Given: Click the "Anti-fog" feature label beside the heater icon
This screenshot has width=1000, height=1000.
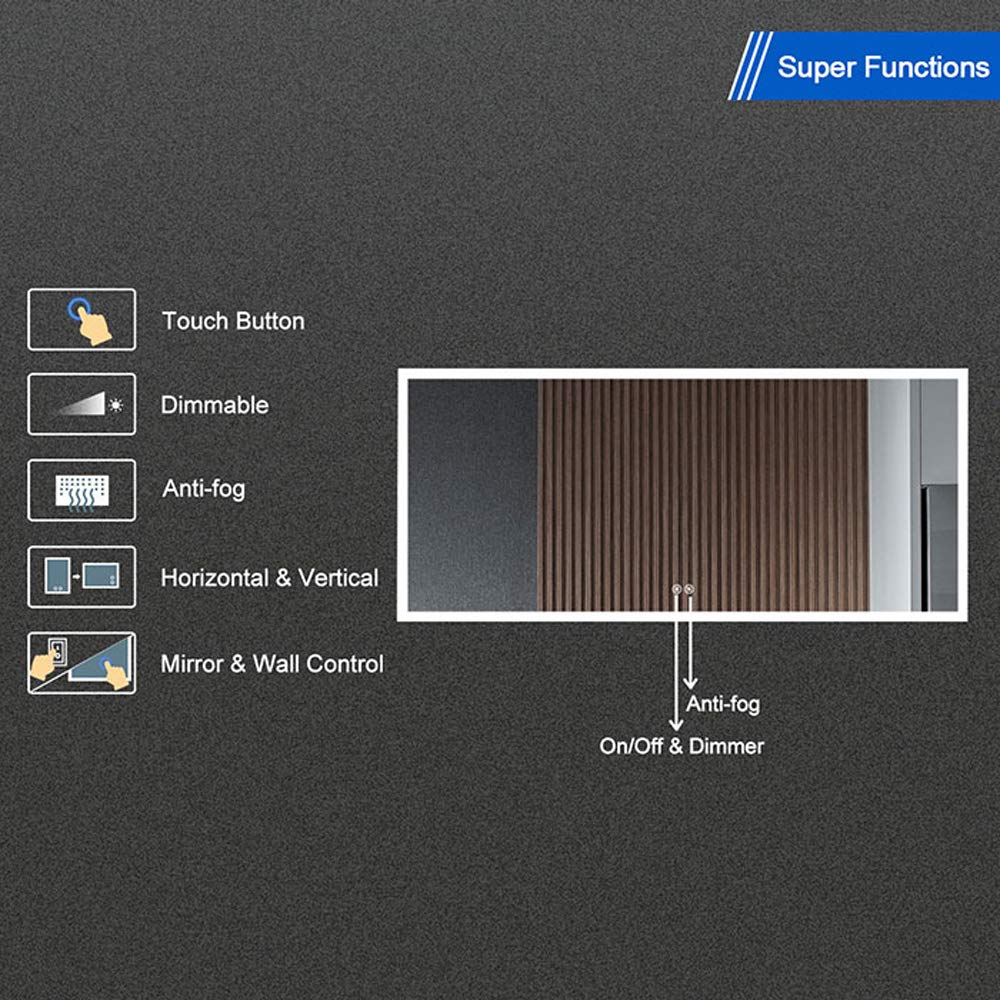Looking at the screenshot, I should [x=204, y=489].
